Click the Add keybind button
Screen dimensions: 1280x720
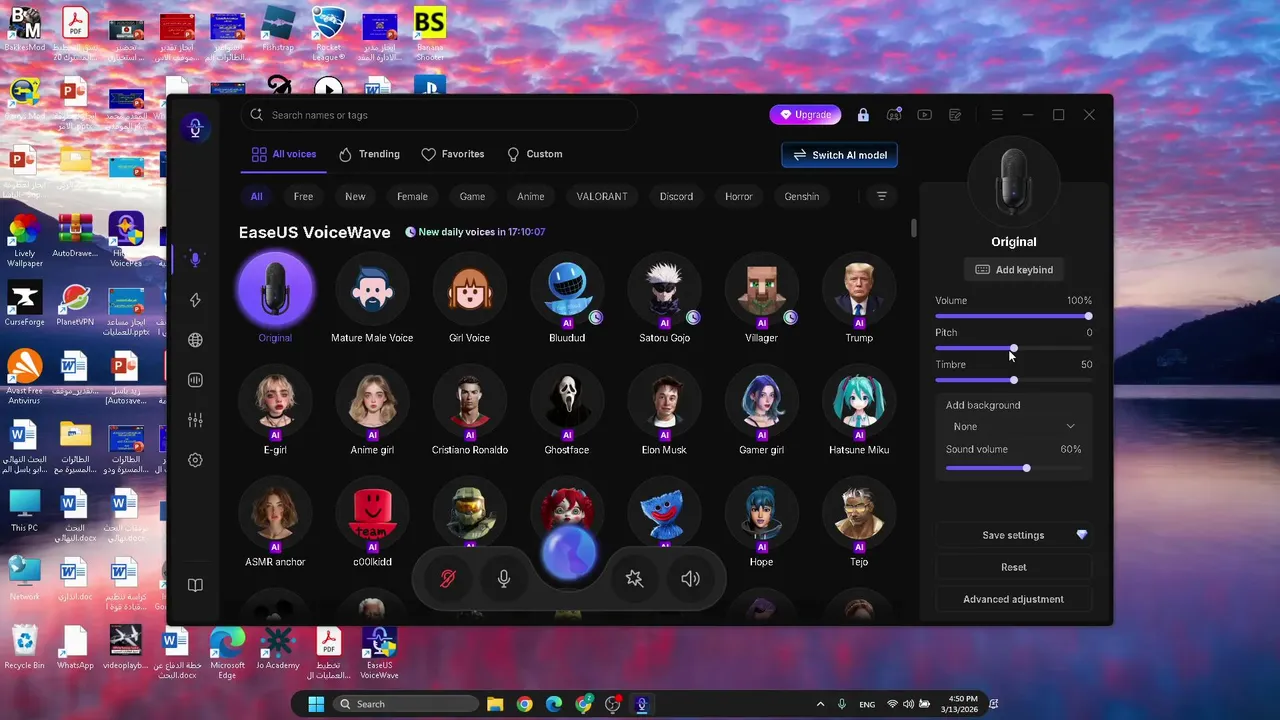(x=1014, y=270)
